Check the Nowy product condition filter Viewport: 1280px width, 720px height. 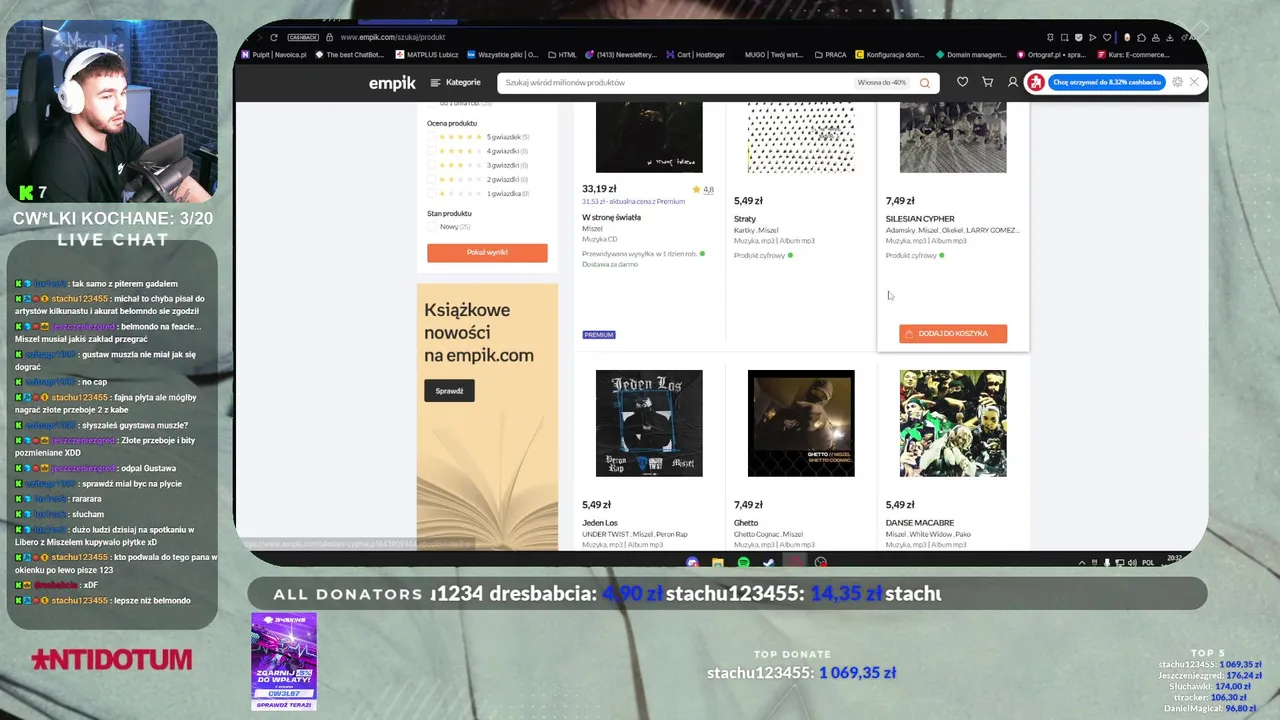(x=432, y=227)
